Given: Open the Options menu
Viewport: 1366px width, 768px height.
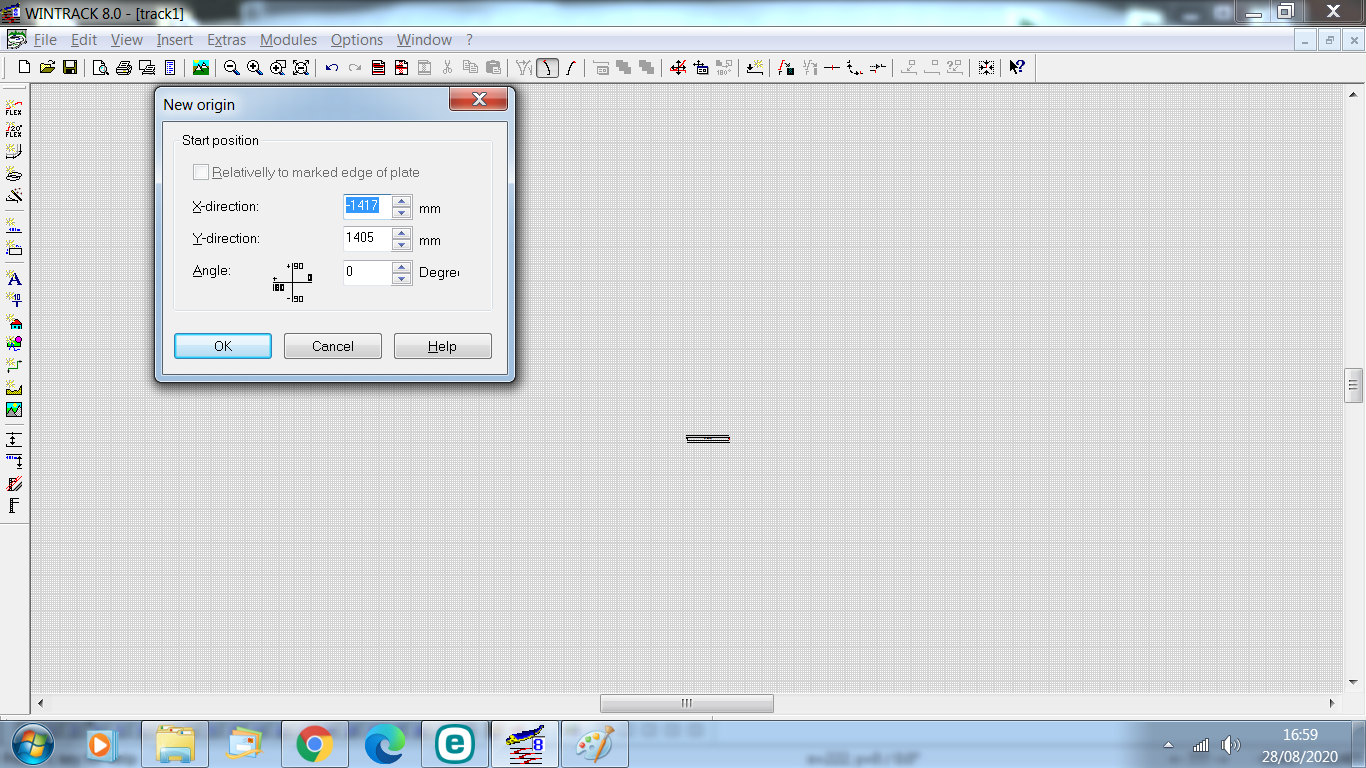Looking at the screenshot, I should pyautogui.click(x=357, y=40).
